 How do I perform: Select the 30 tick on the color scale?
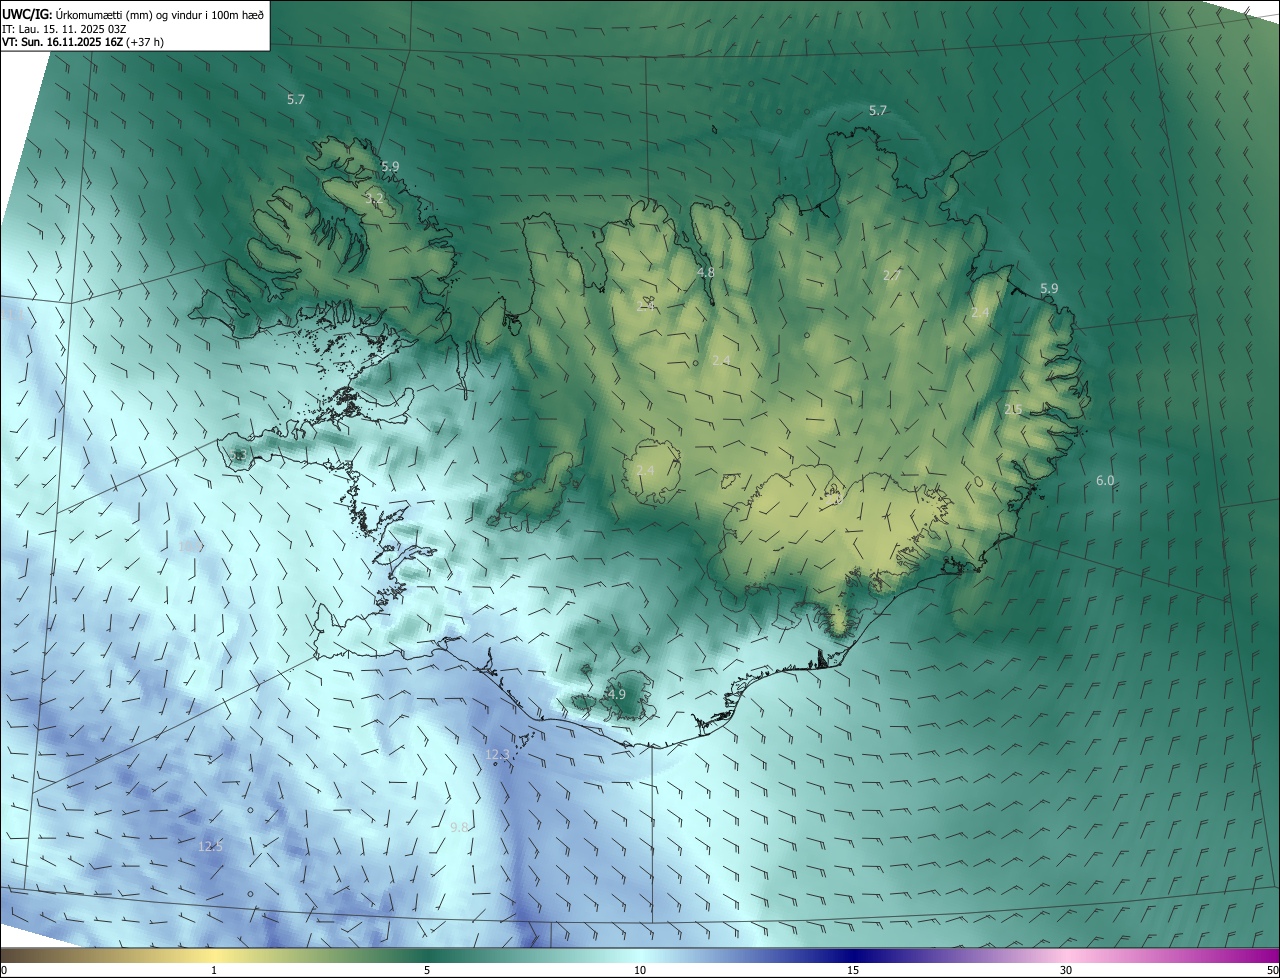1066,970
